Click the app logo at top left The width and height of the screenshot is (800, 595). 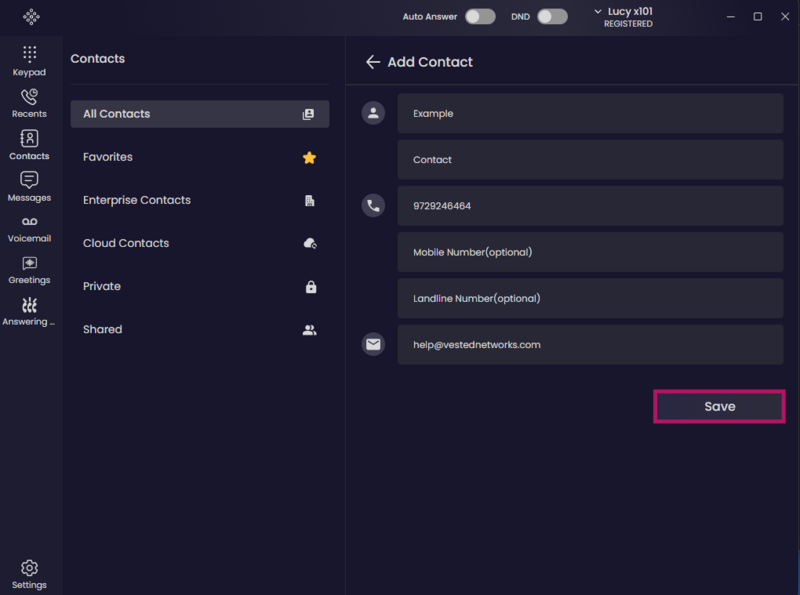coord(31,17)
